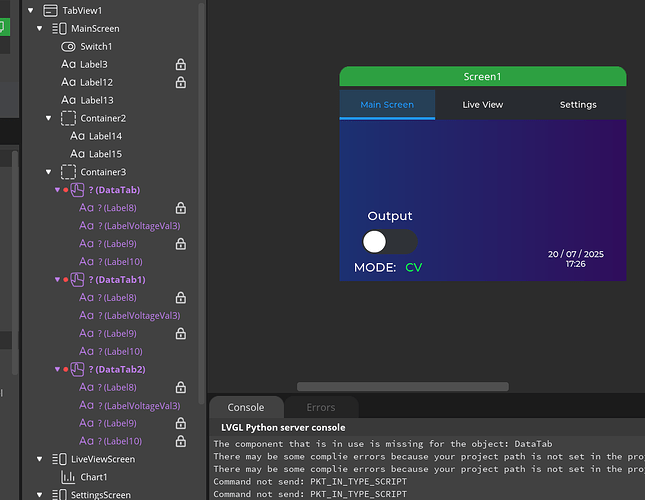
Task: Select the Chart1 row in hierarchy
Action: 109,477
